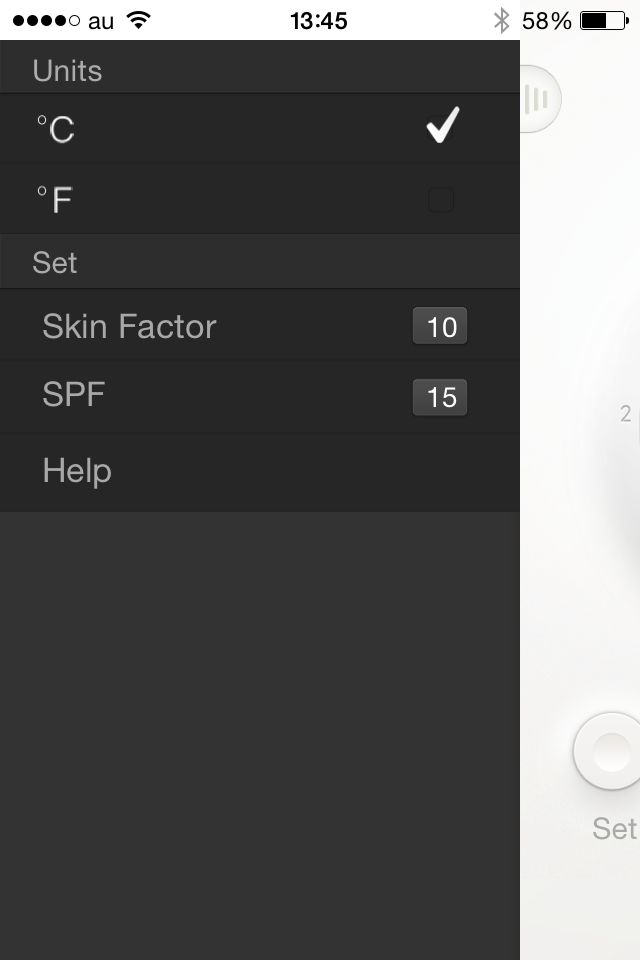Tap the Wi-Fi status icon

tap(138, 20)
